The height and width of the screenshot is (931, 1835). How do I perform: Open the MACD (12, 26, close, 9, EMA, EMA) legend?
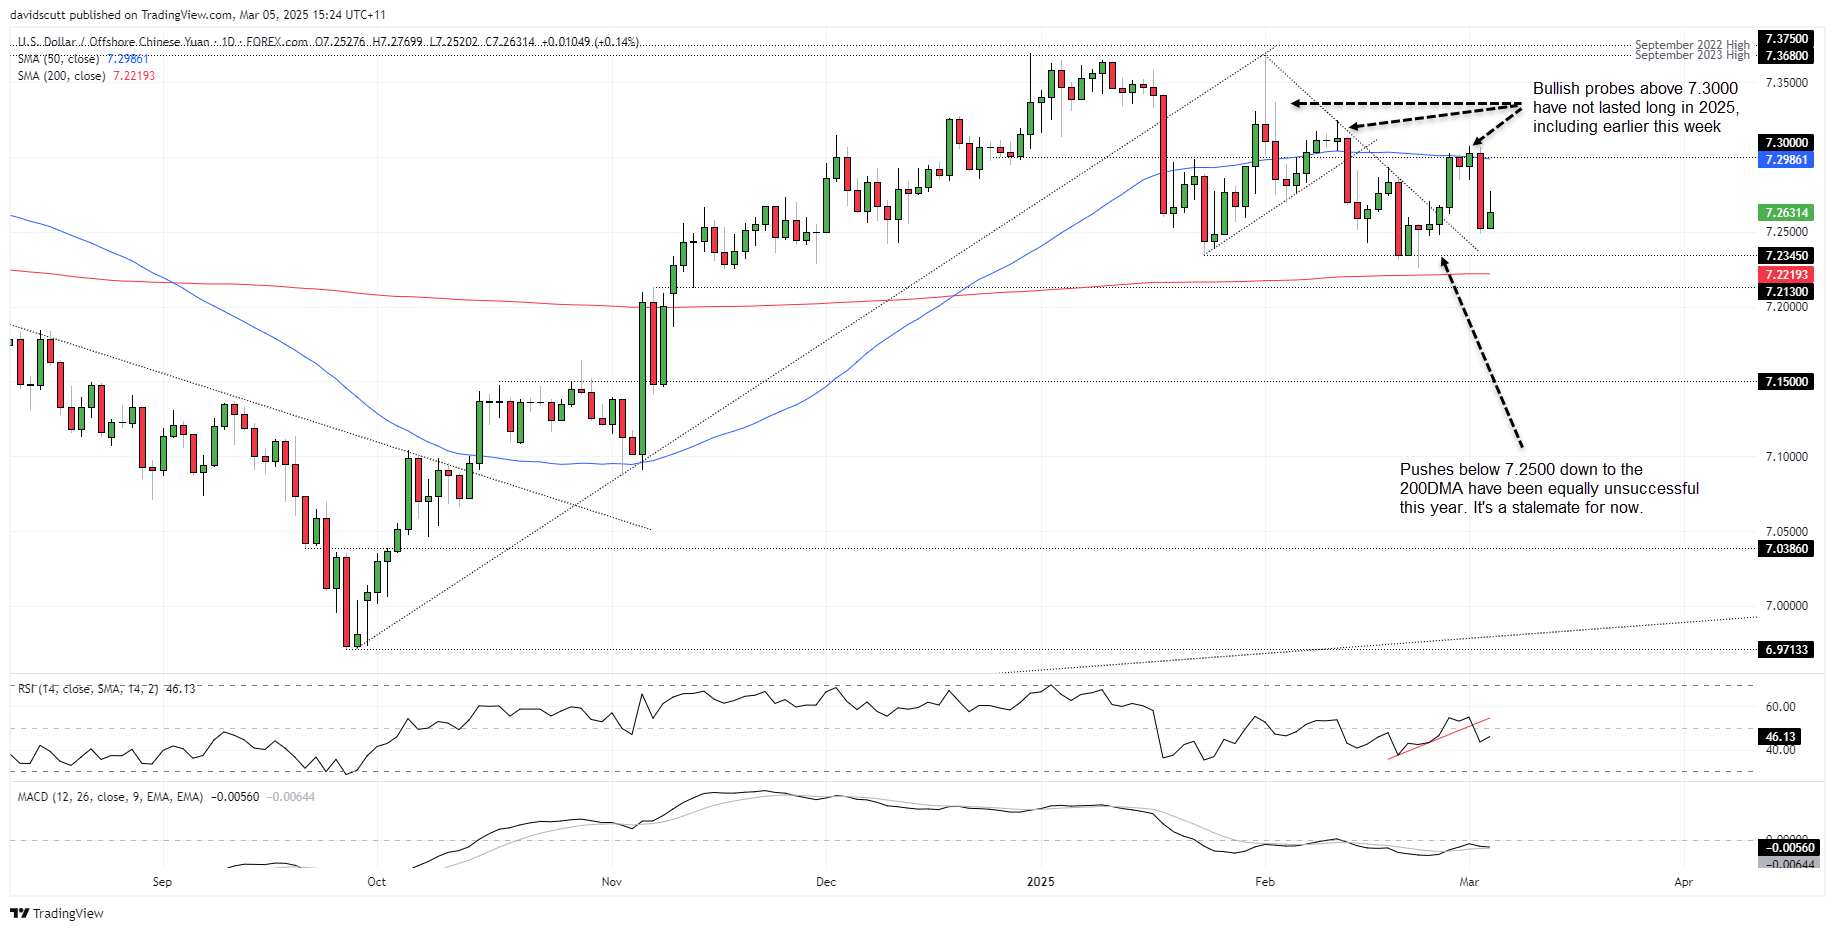166,797
